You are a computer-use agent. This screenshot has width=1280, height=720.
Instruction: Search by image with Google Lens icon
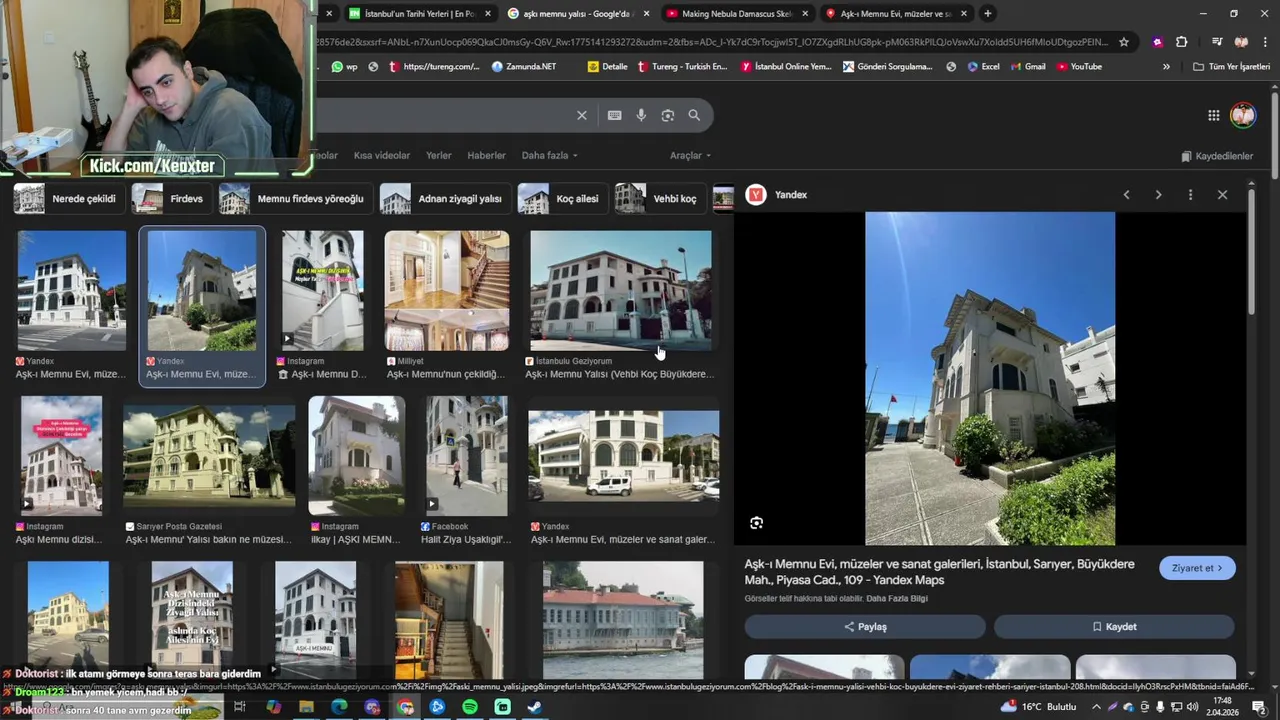click(668, 115)
